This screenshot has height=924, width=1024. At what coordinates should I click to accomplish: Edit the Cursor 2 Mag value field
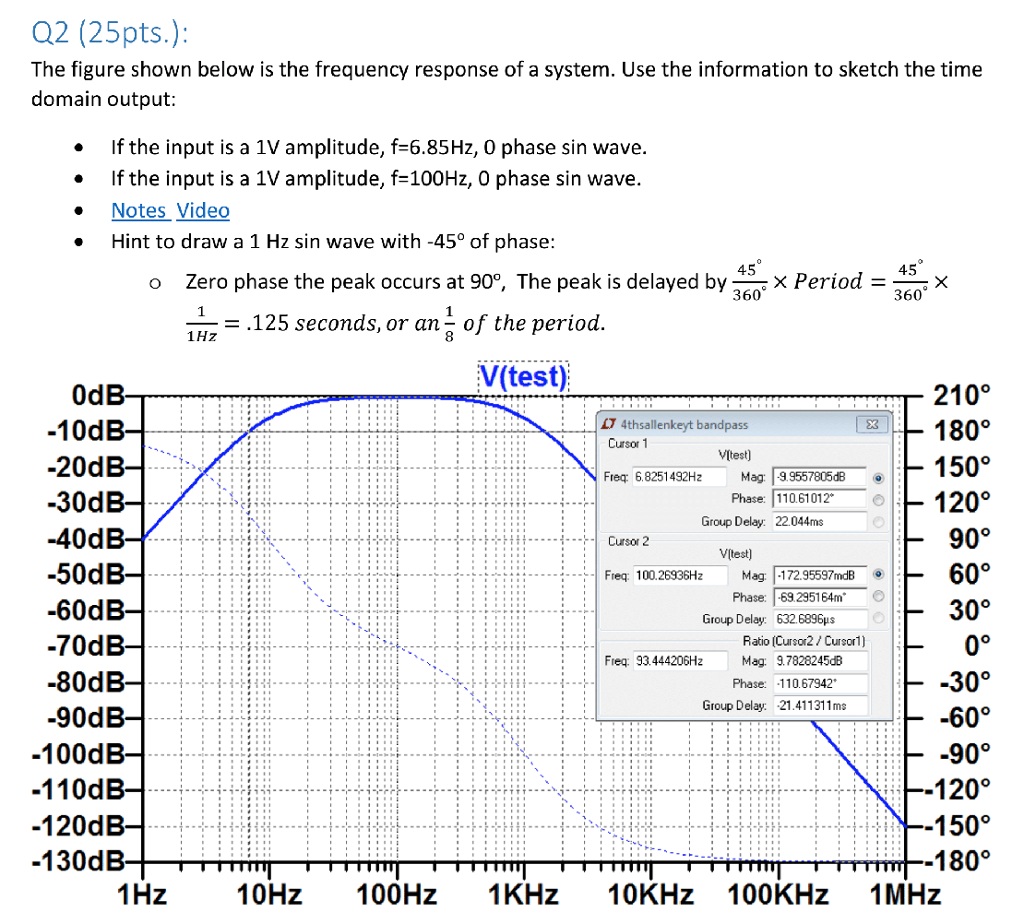pyautogui.click(x=817, y=574)
